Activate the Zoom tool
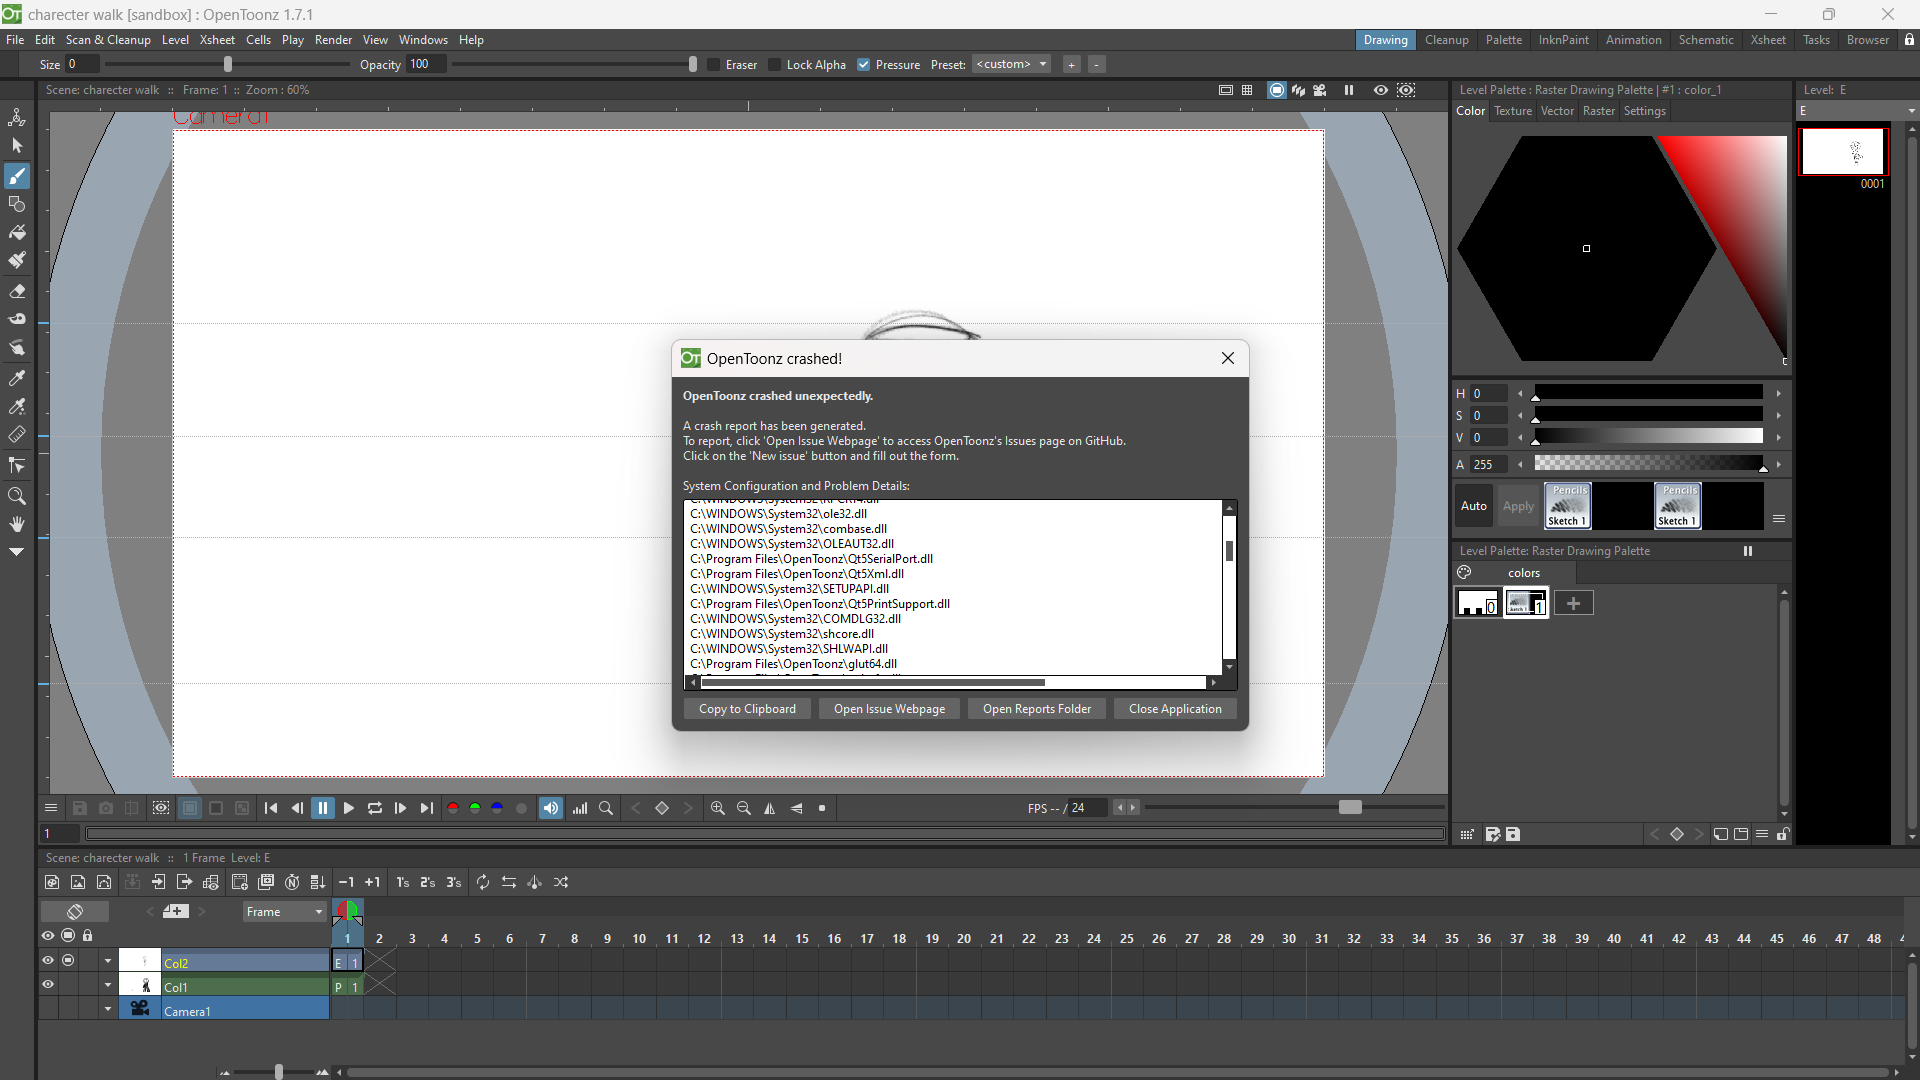Image resolution: width=1920 pixels, height=1080 pixels. 17,495
